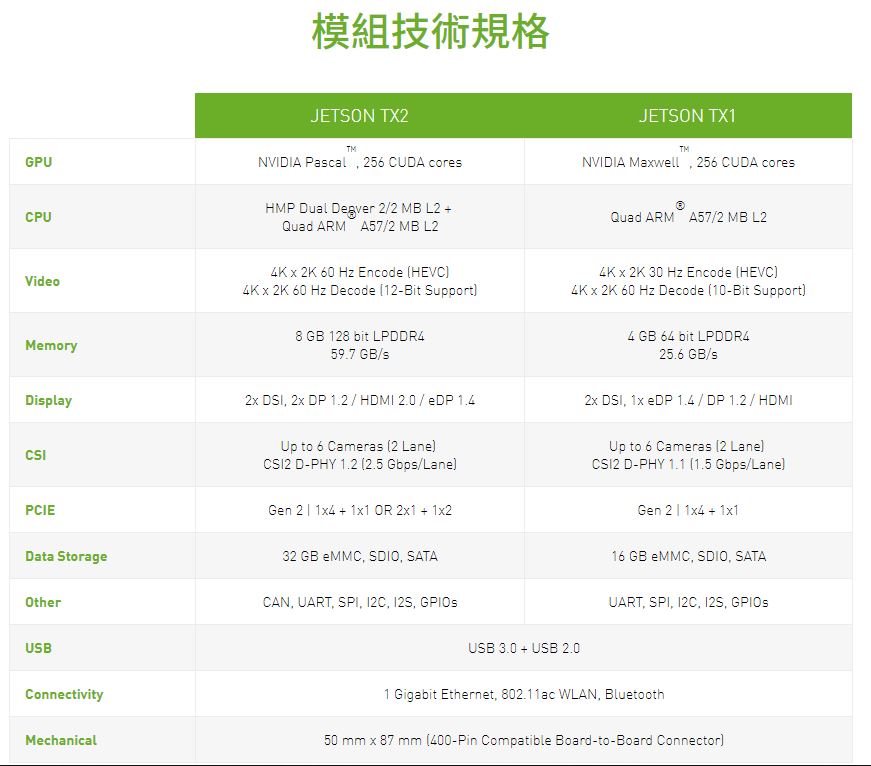Click the USB row label

[x=38, y=648]
